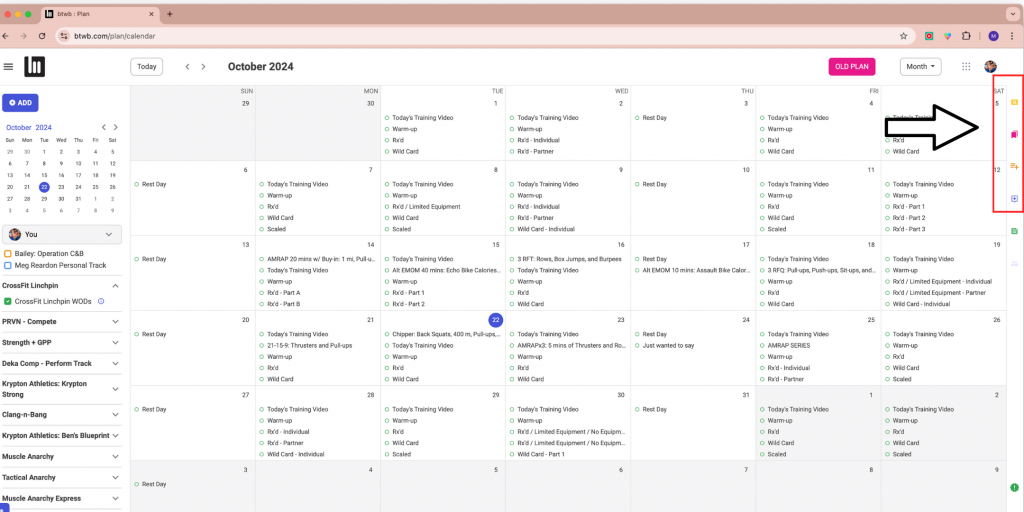1024x512 pixels.
Task: Open a new browser tab
Action: pos(170,14)
